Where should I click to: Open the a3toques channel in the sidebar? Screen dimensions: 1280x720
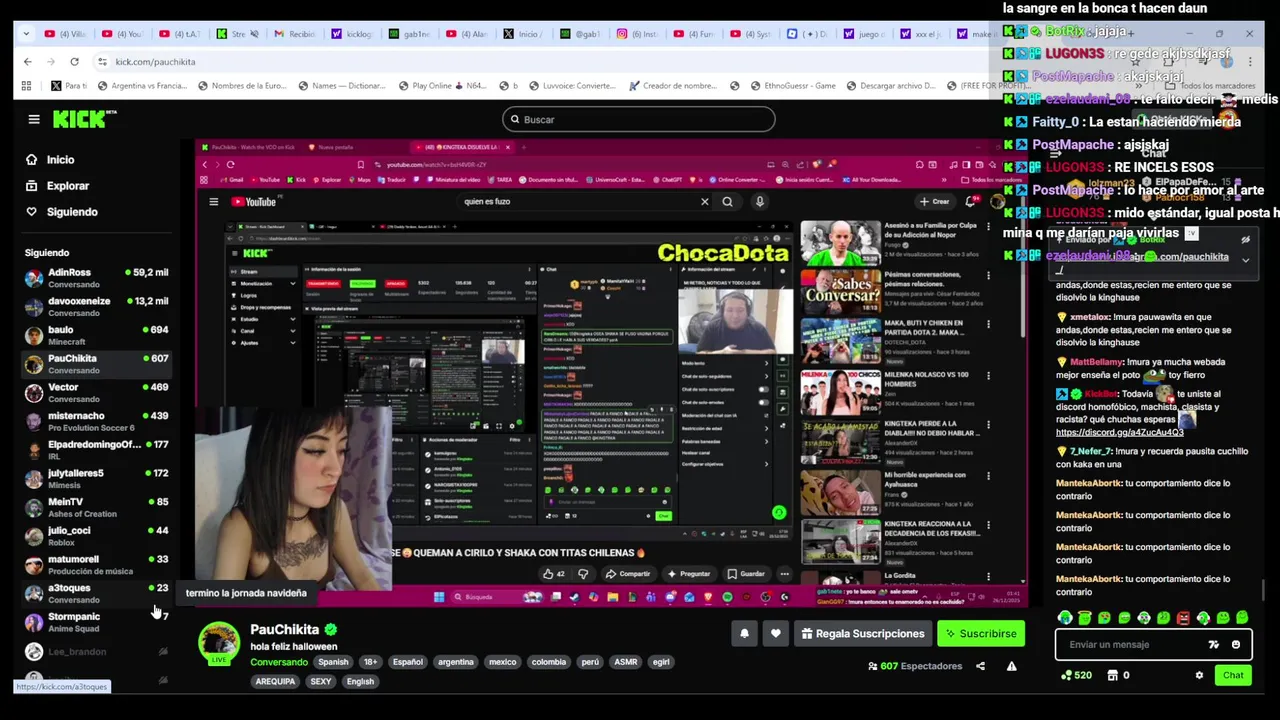click(x=97, y=593)
